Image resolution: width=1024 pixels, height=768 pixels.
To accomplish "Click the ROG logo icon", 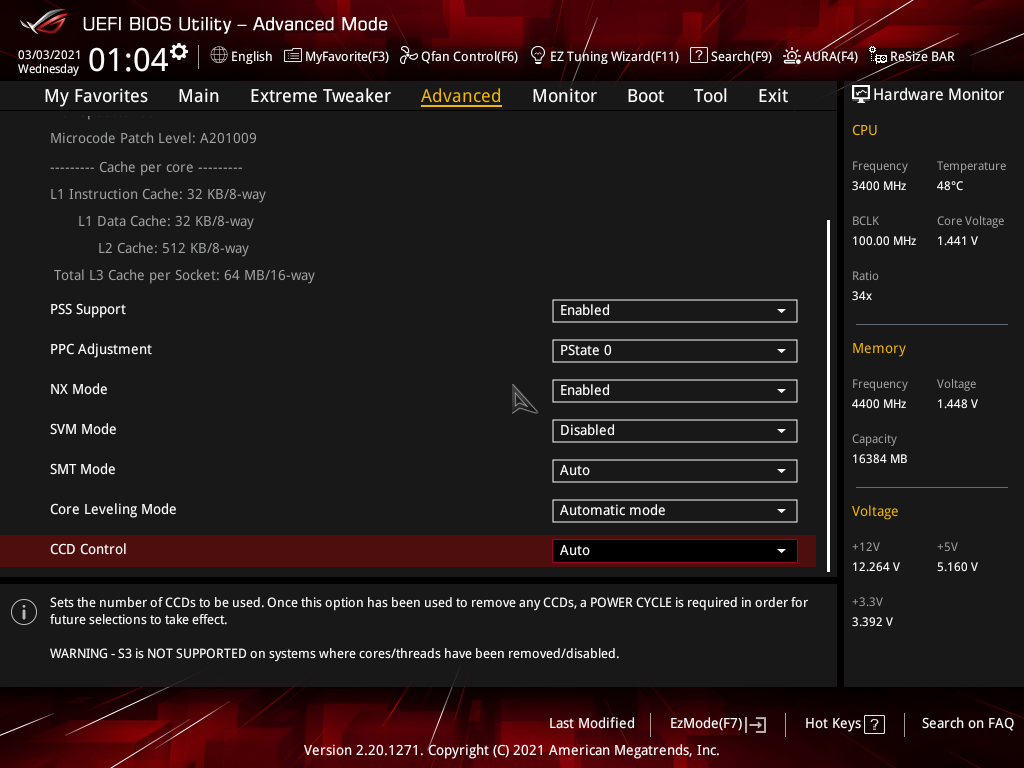I will tap(44, 22).
